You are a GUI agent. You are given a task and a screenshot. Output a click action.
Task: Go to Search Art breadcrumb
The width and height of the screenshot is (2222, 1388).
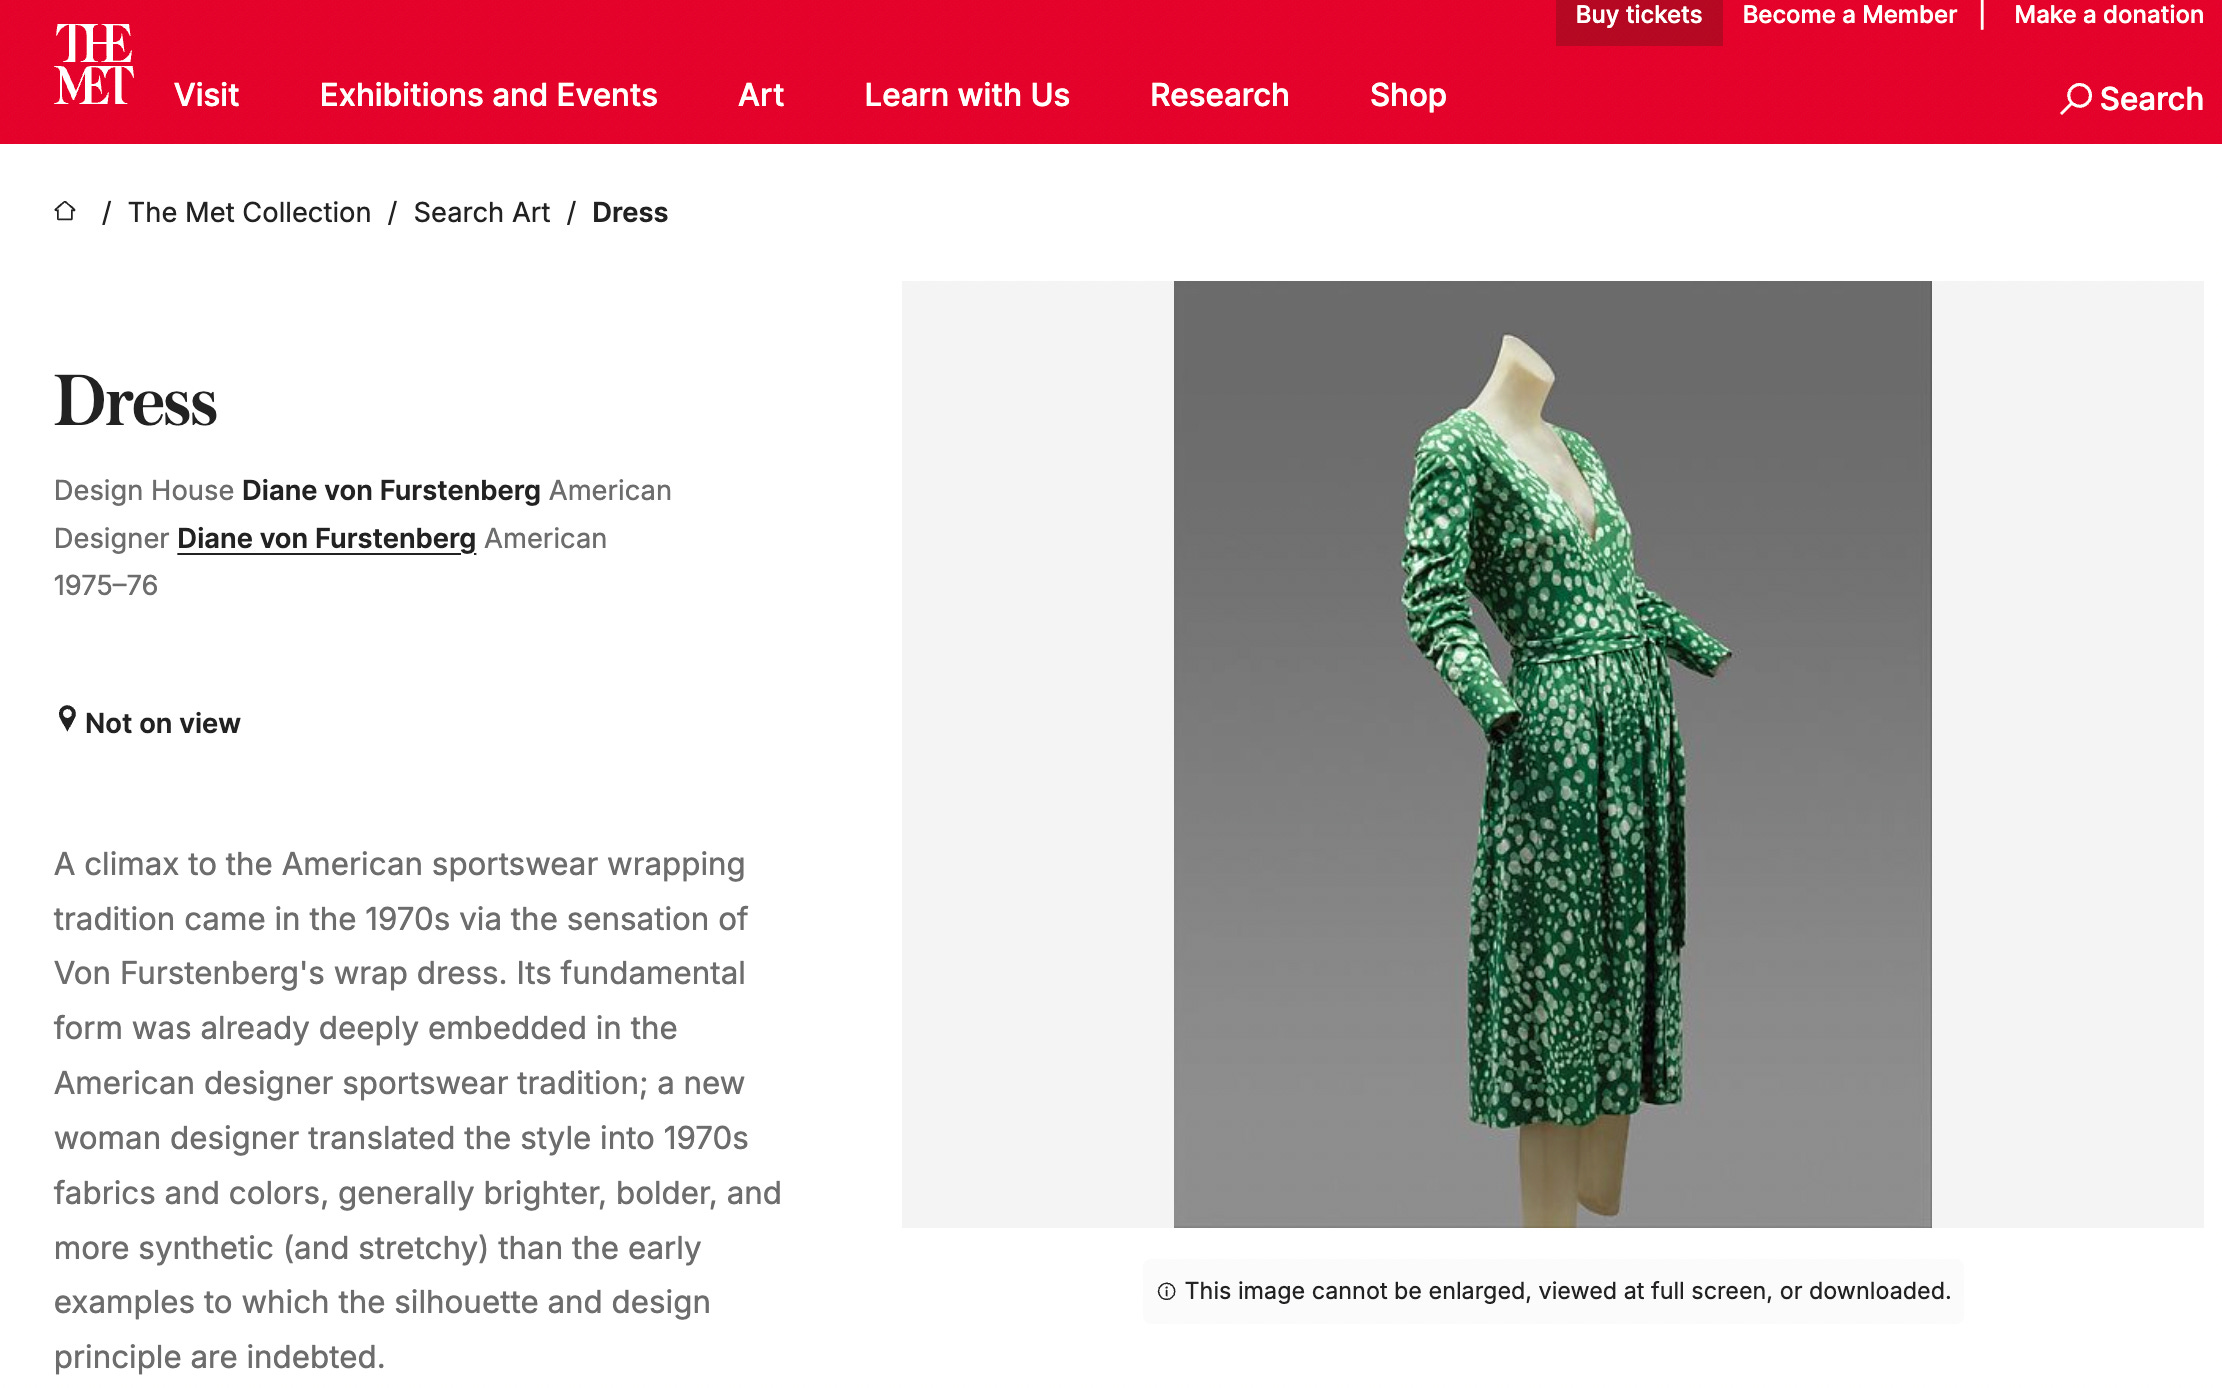click(x=481, y=212)
